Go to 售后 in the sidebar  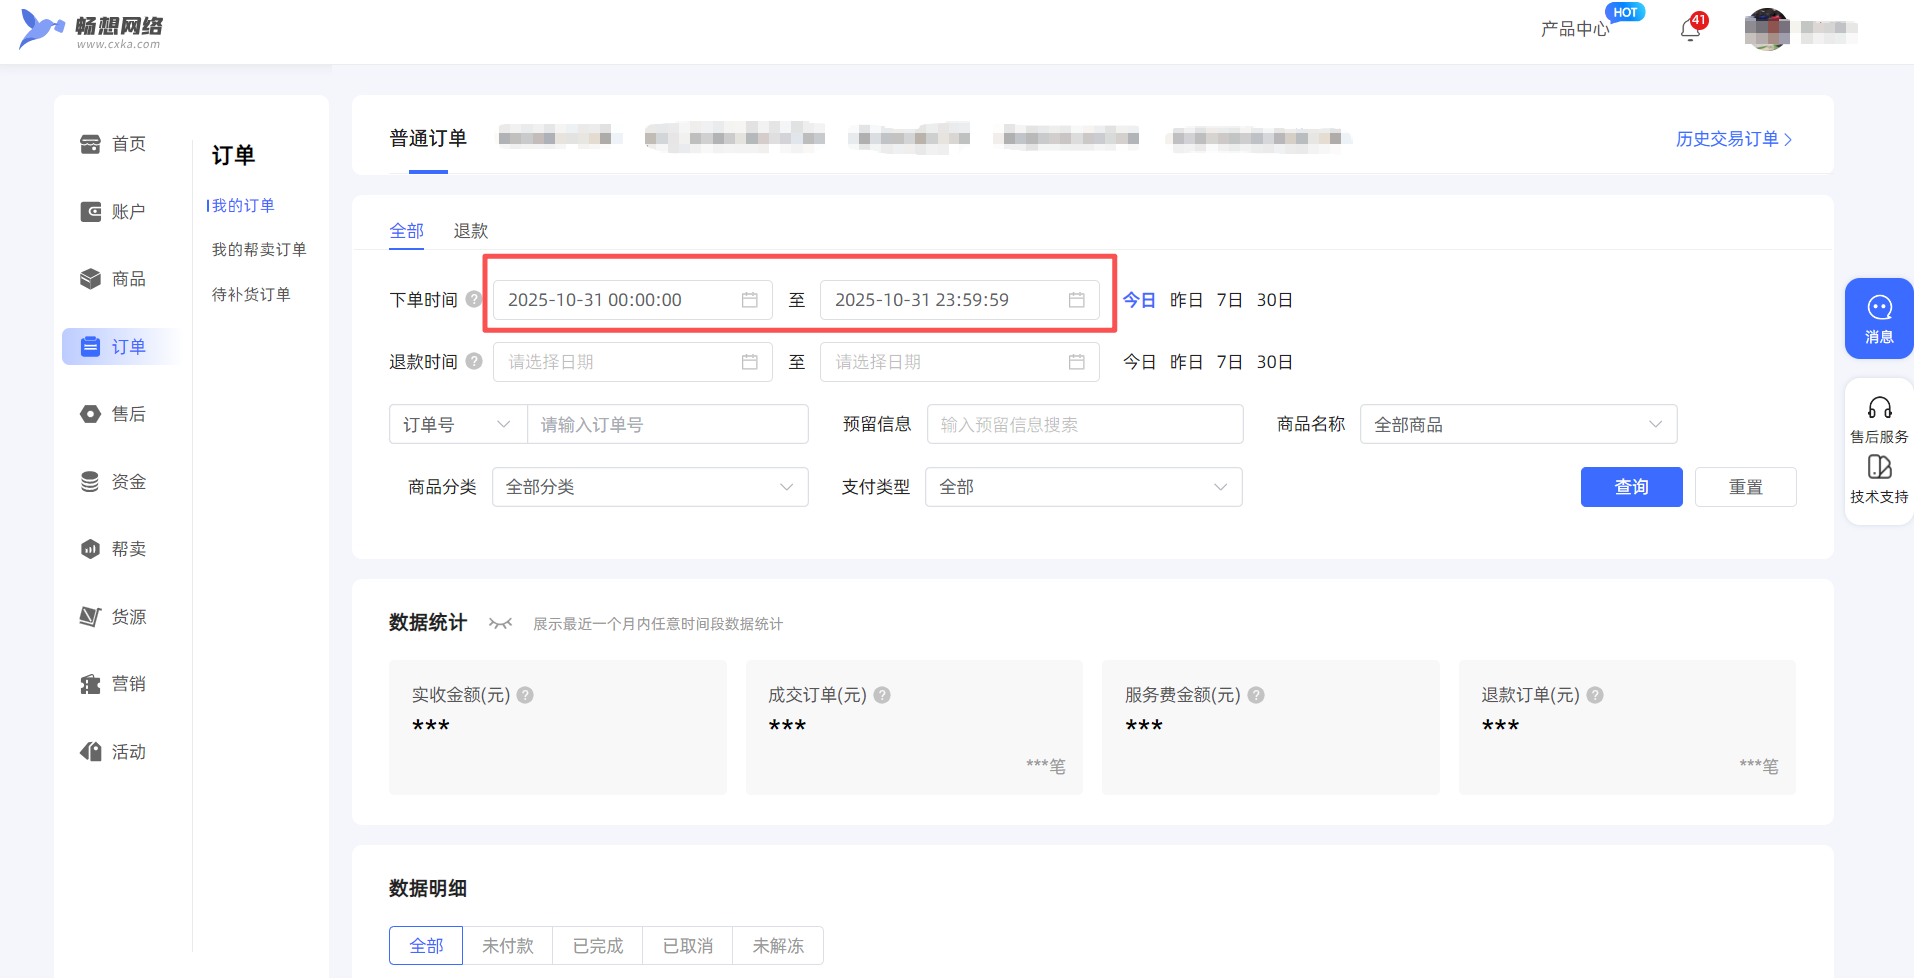coord(127,414)
